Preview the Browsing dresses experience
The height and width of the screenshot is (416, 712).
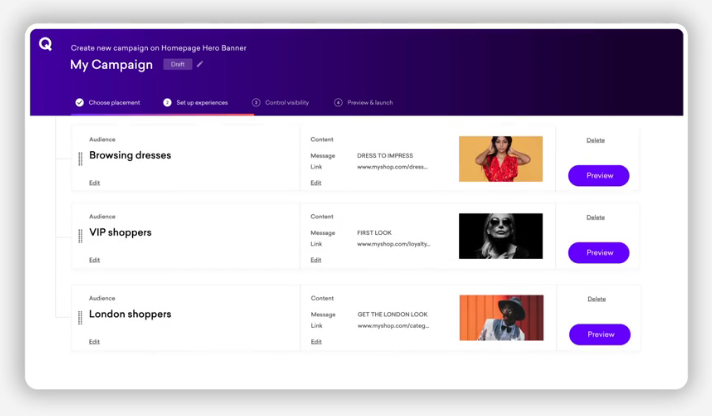point(598,176)
